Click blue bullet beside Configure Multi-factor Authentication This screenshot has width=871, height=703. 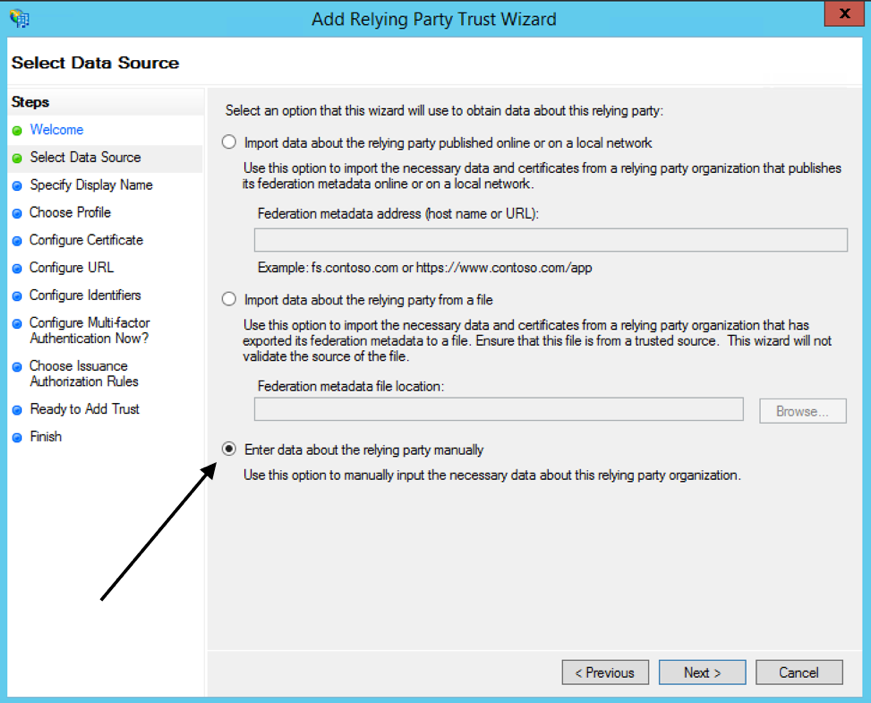(x=17, y=323)
